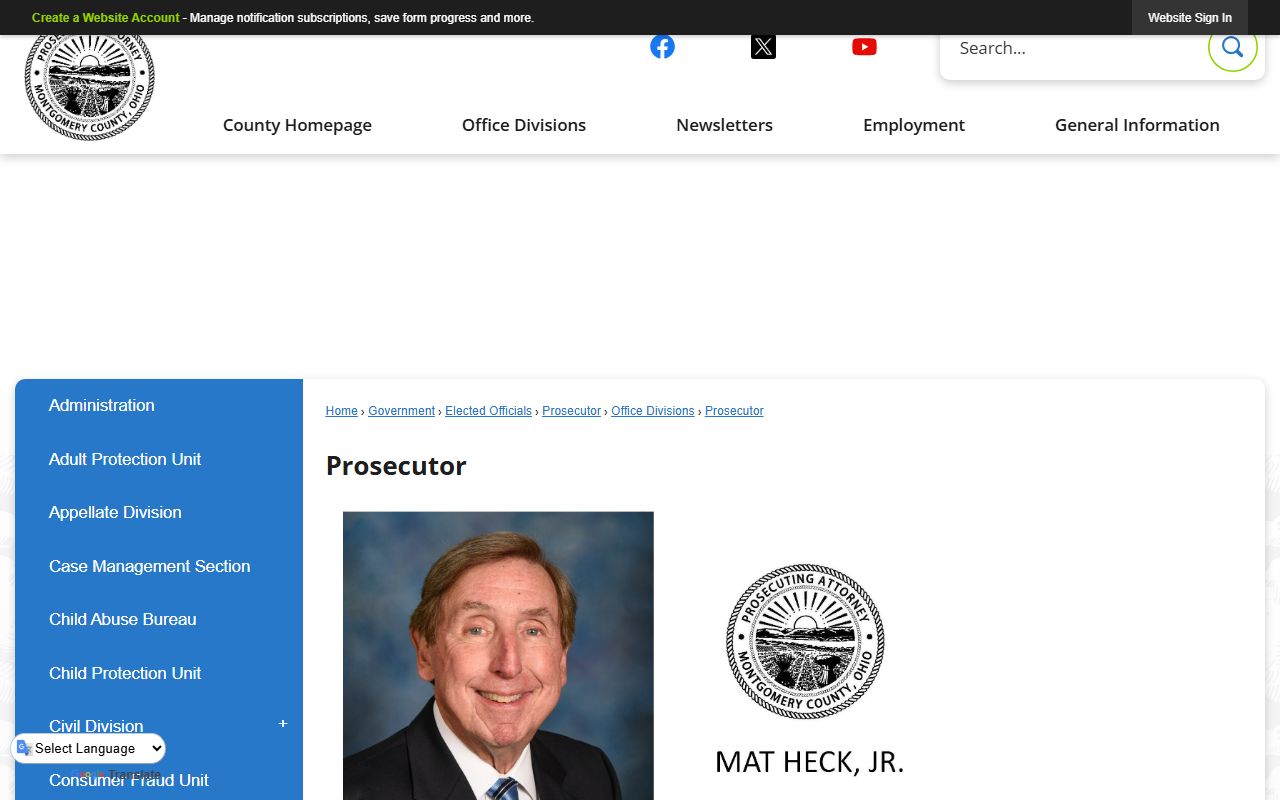Open Child Protection Unit in the sidebar
Image resolution: width=1280 pixels, height=800 pixels.
159,673
